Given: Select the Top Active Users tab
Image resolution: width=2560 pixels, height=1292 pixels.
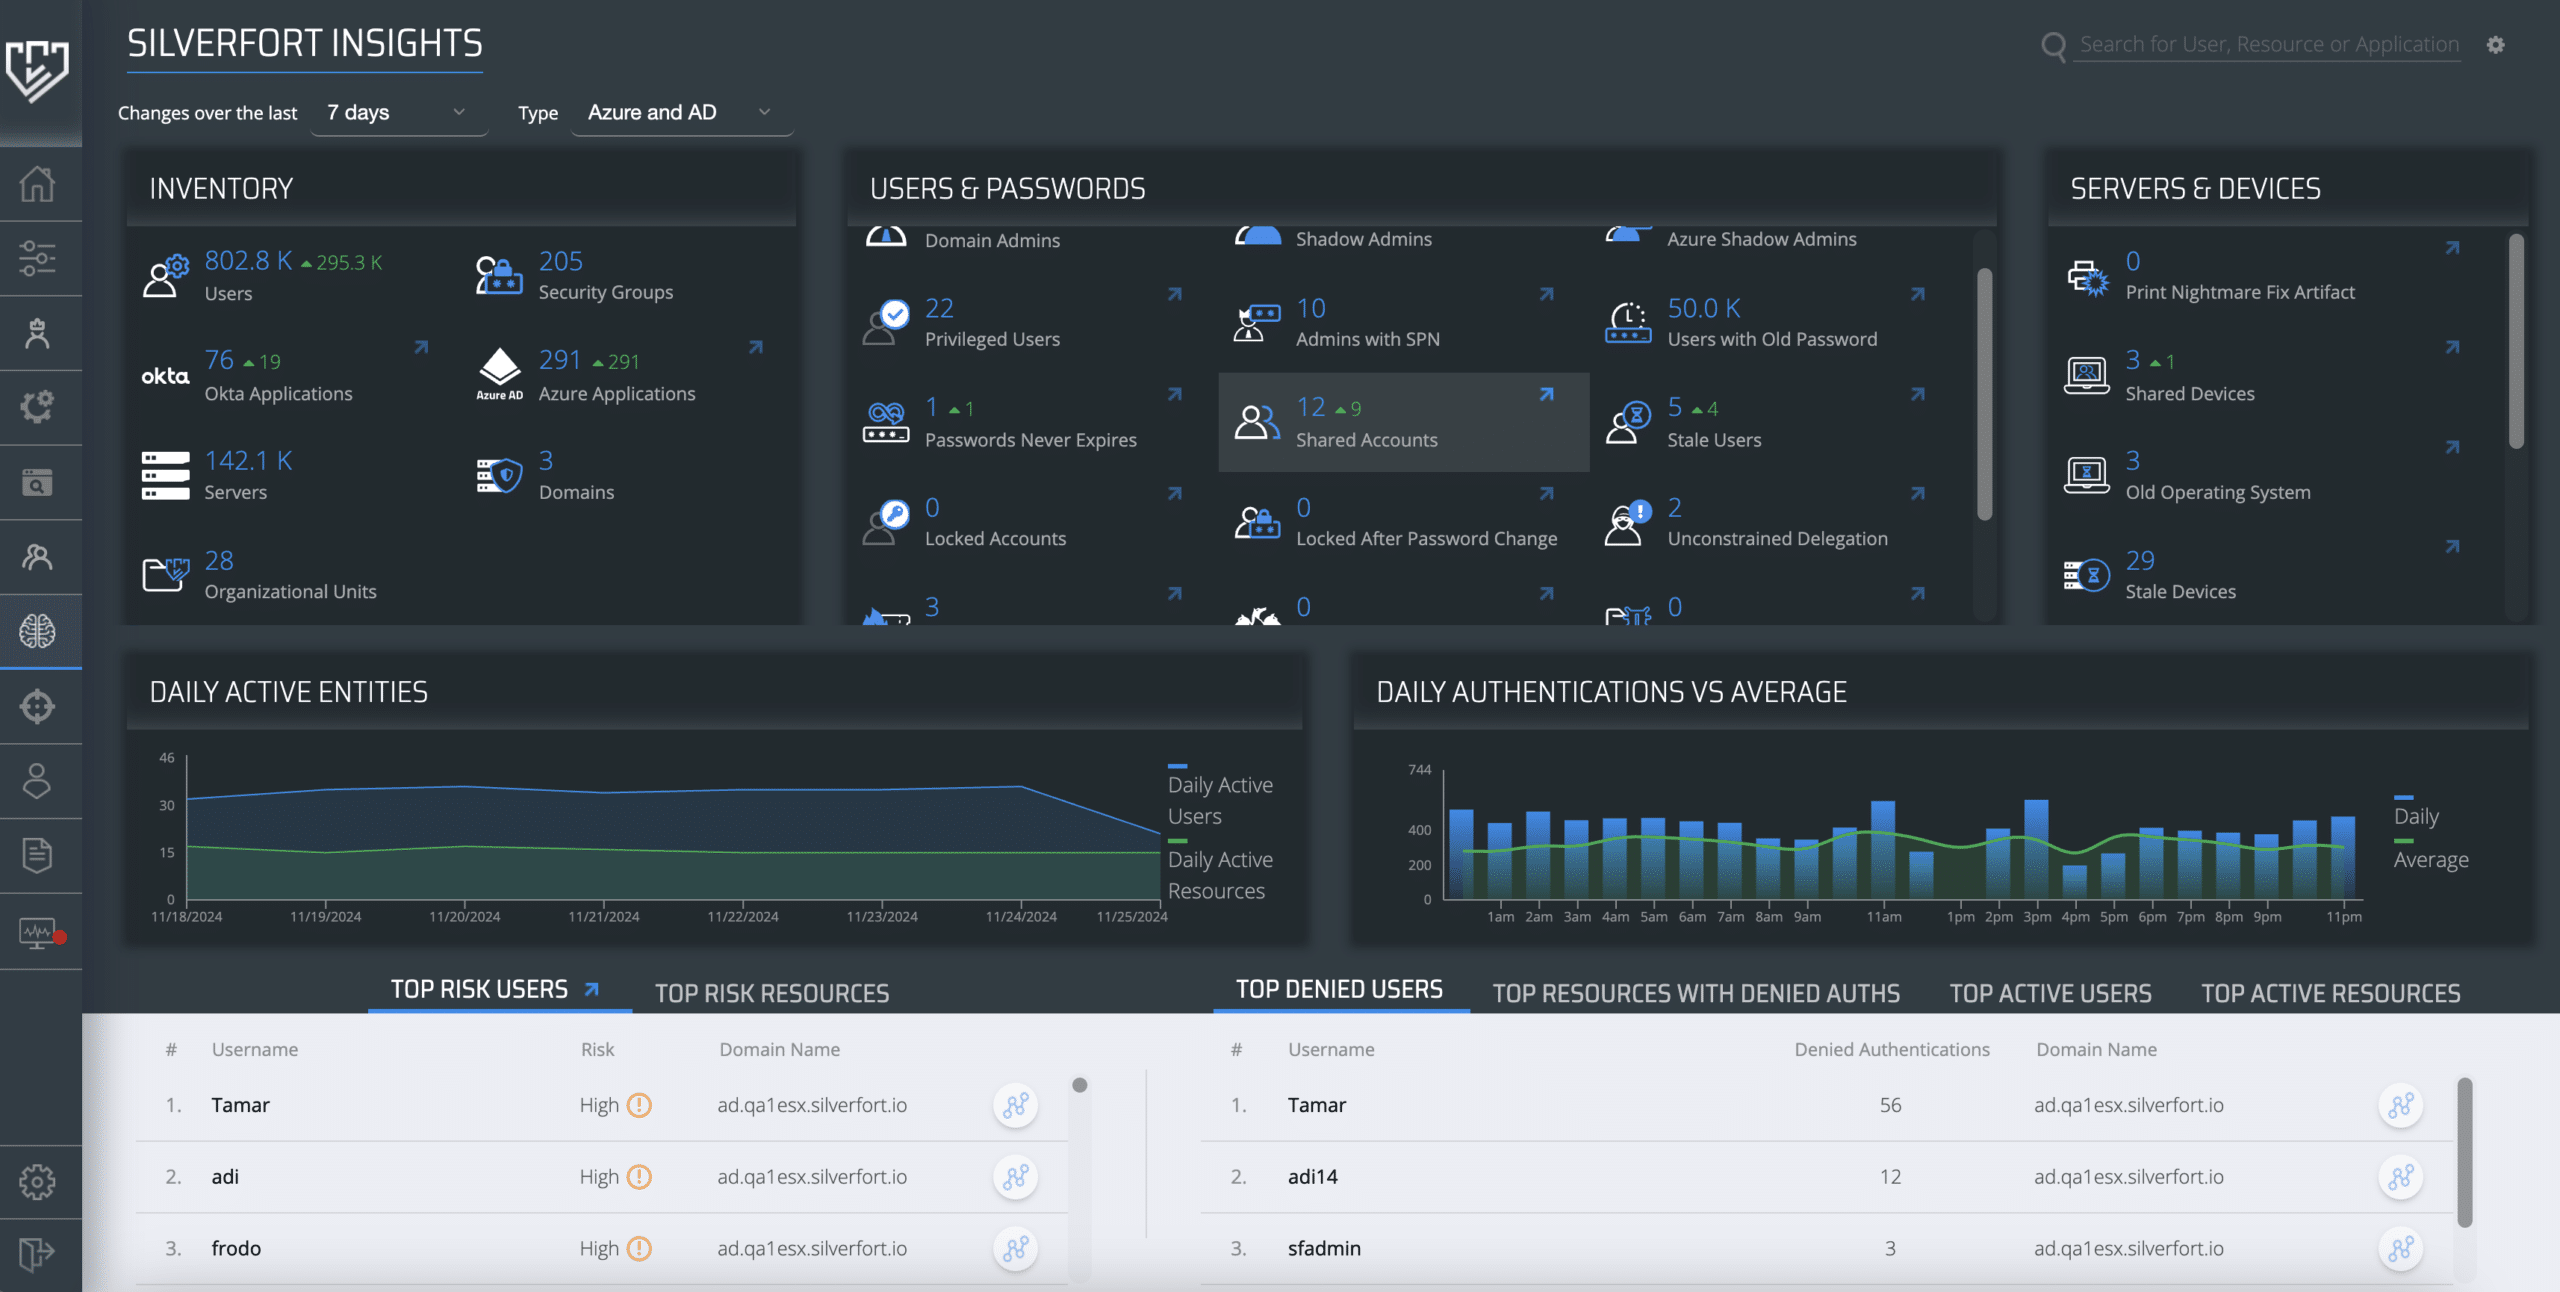Looking at the screenshot, I should 2050,993.
